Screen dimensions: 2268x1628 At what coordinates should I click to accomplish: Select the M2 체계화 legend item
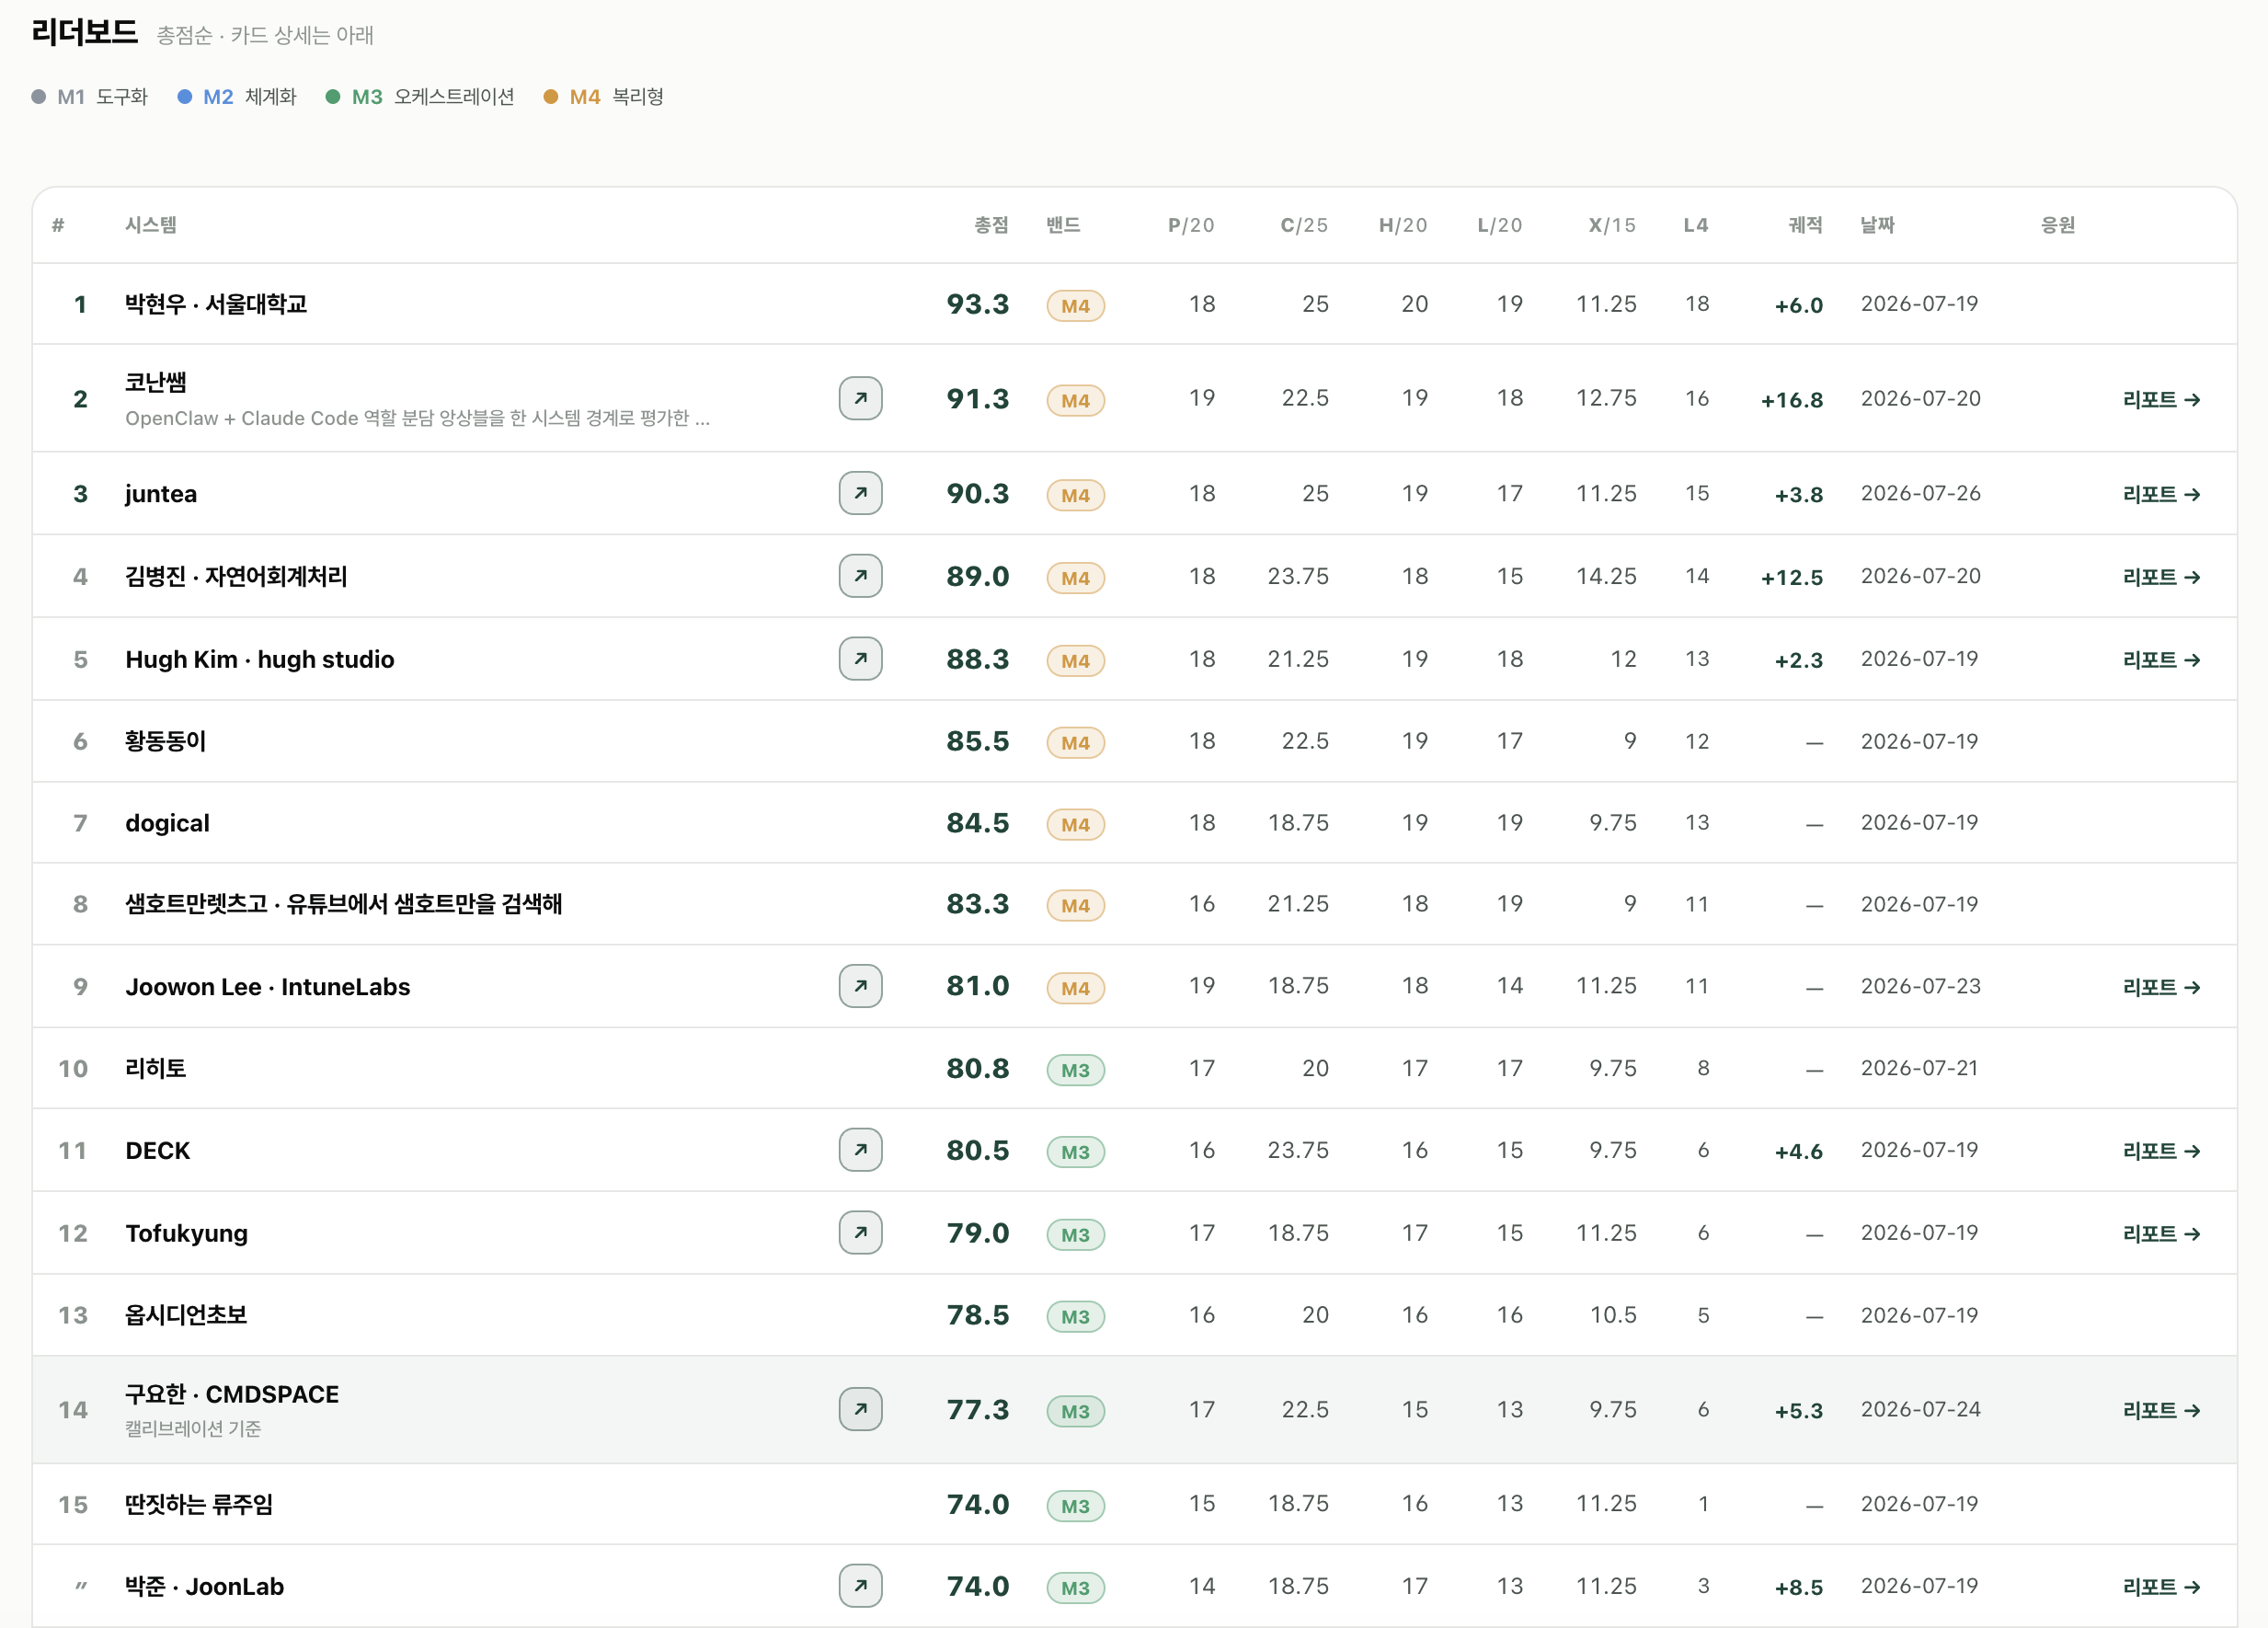point(237,97)
